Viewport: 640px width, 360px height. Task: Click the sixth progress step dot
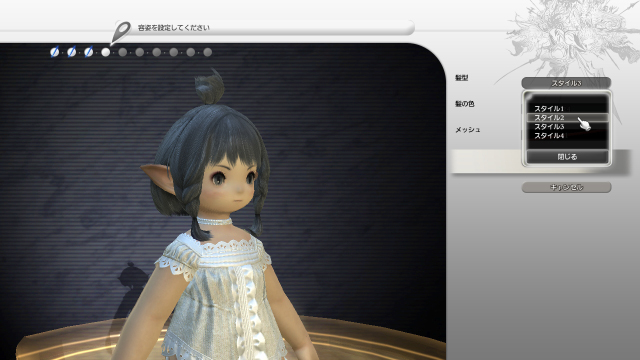click(x=140, y=52)
